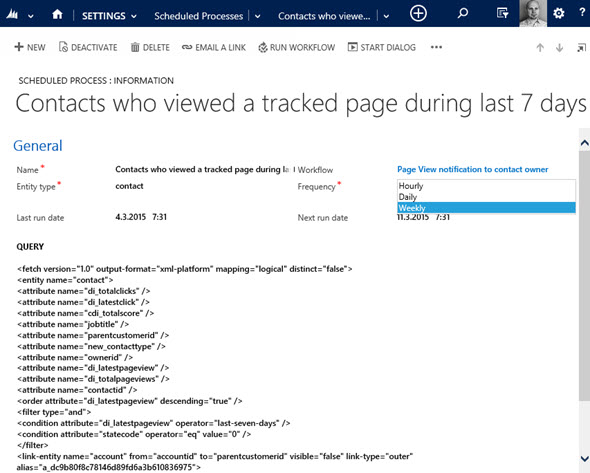Click the record title heading
The width and height of the screenshot is (590, 473).
pyautogui.click(x=301, y=103)
